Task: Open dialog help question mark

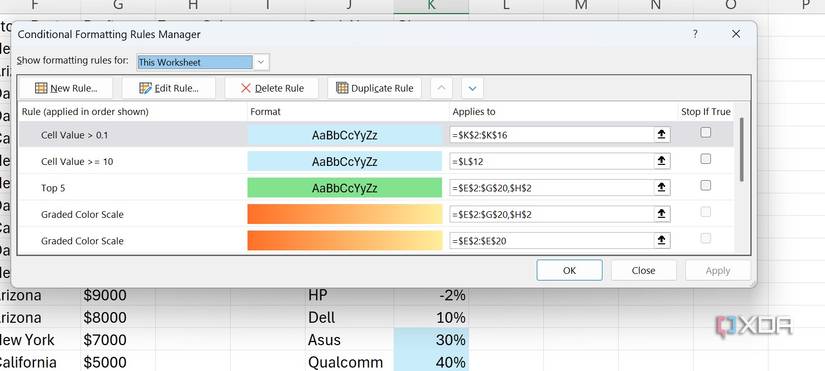Action: [x=695, y=34]
